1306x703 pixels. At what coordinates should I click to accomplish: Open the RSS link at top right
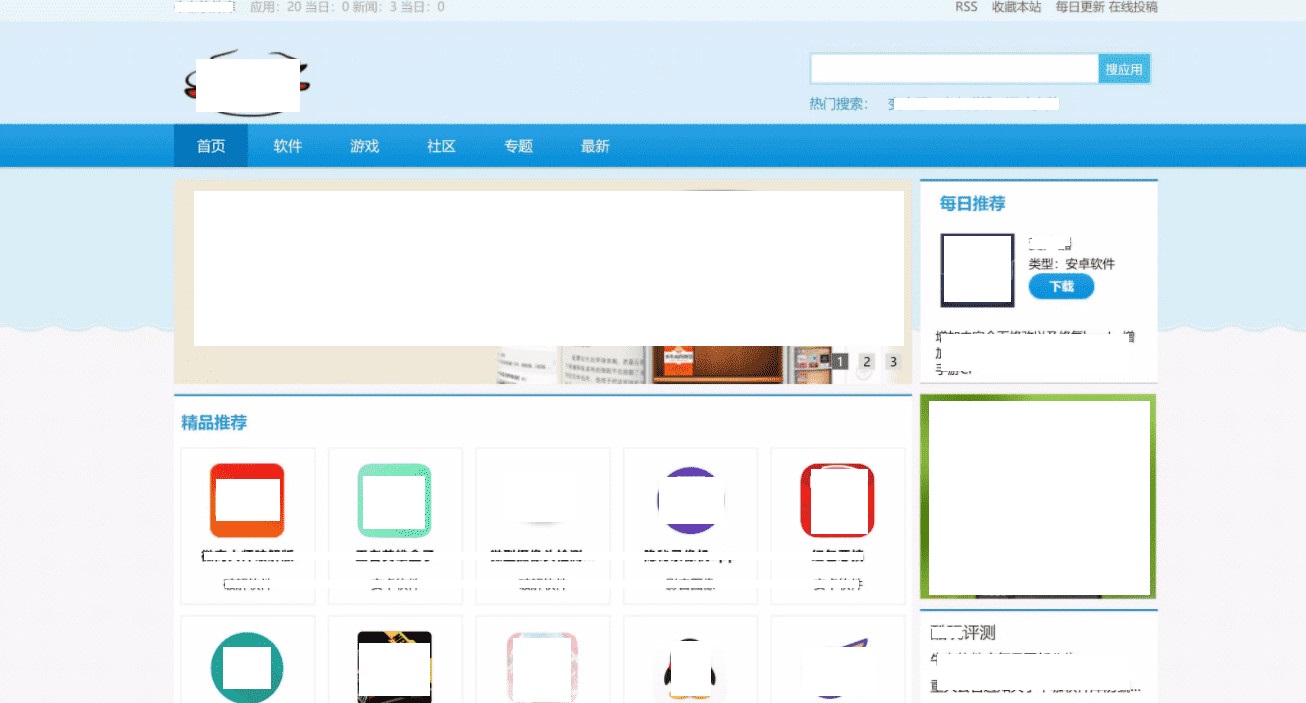(x=965, y=6)
